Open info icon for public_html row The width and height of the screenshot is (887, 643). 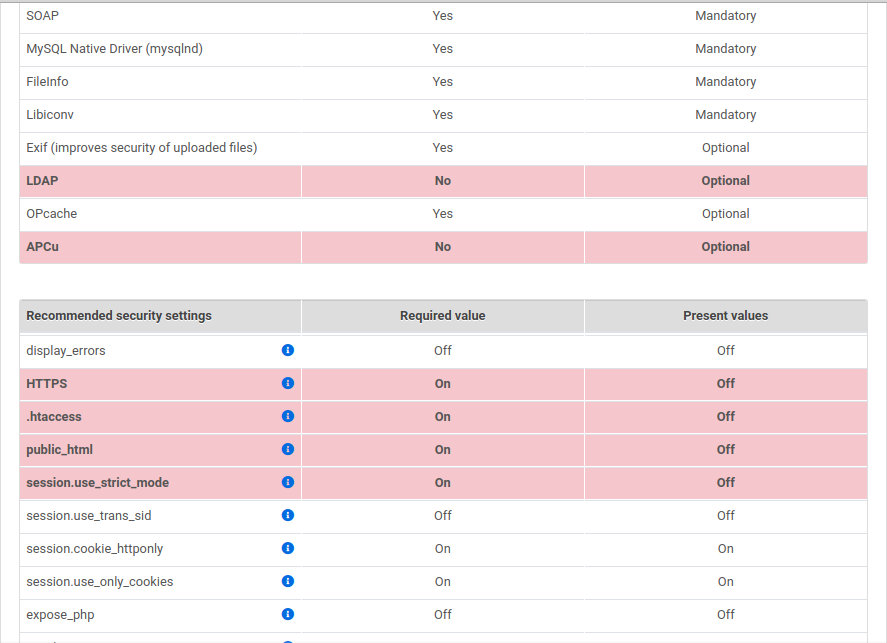point(288,449)
